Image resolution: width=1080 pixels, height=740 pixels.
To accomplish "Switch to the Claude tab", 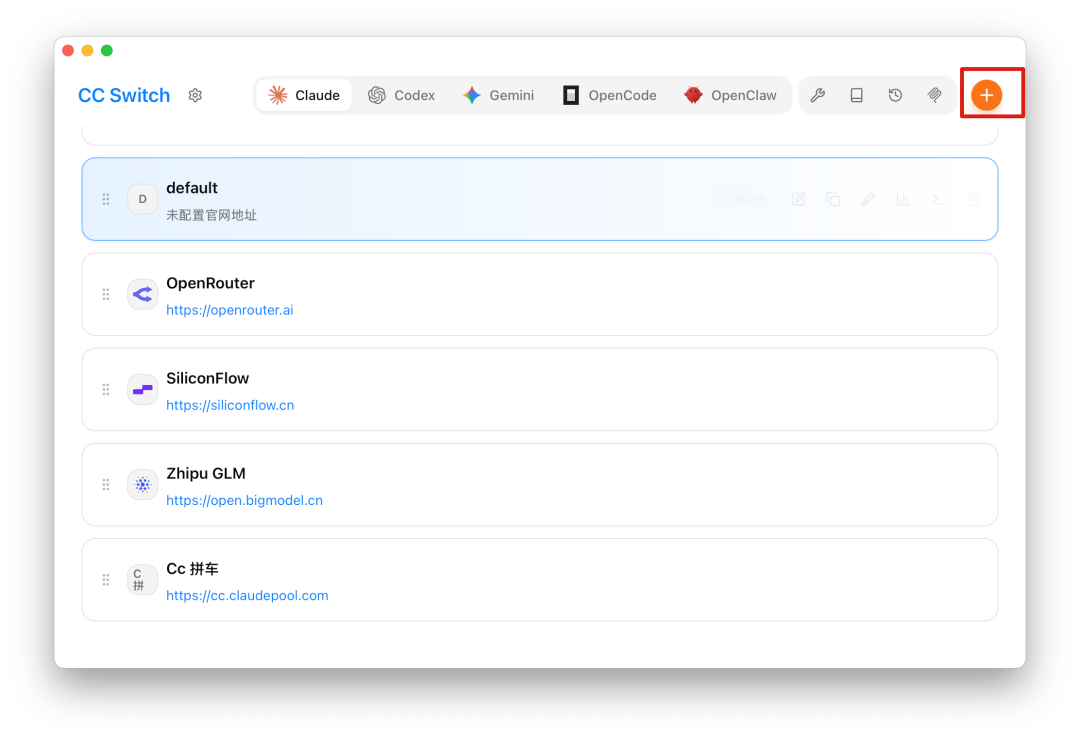I will pyautogui.click(x=304, y=95).
